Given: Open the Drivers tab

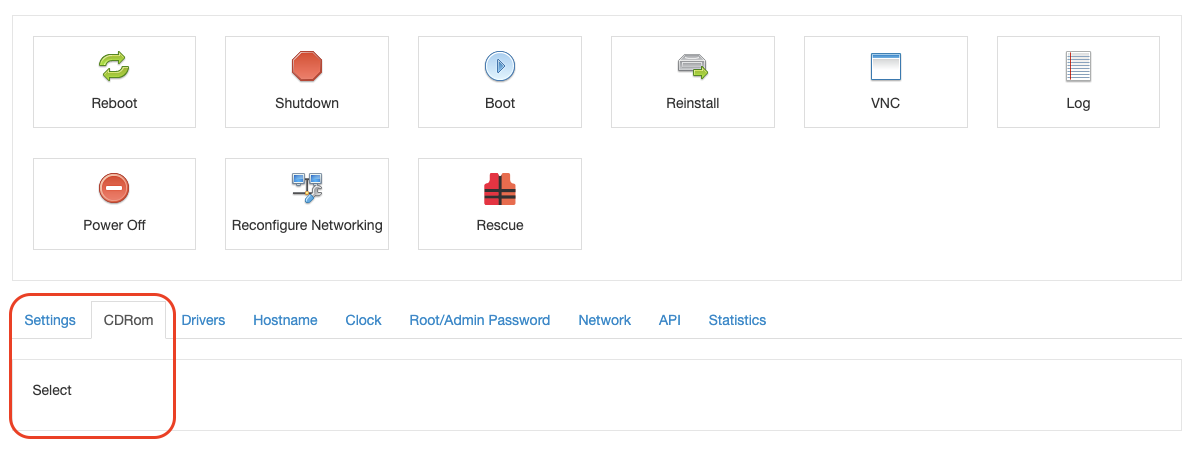Looking at the screenshot, I should coord(203,320).
